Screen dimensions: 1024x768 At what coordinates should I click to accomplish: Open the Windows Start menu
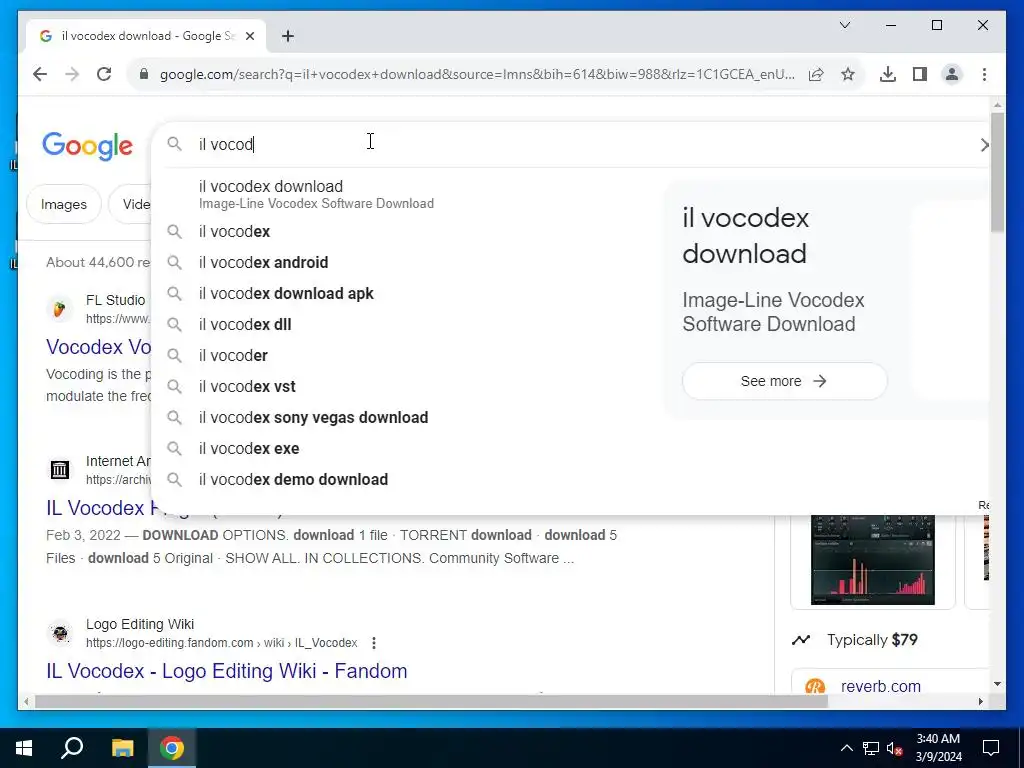tap(24, 748)
